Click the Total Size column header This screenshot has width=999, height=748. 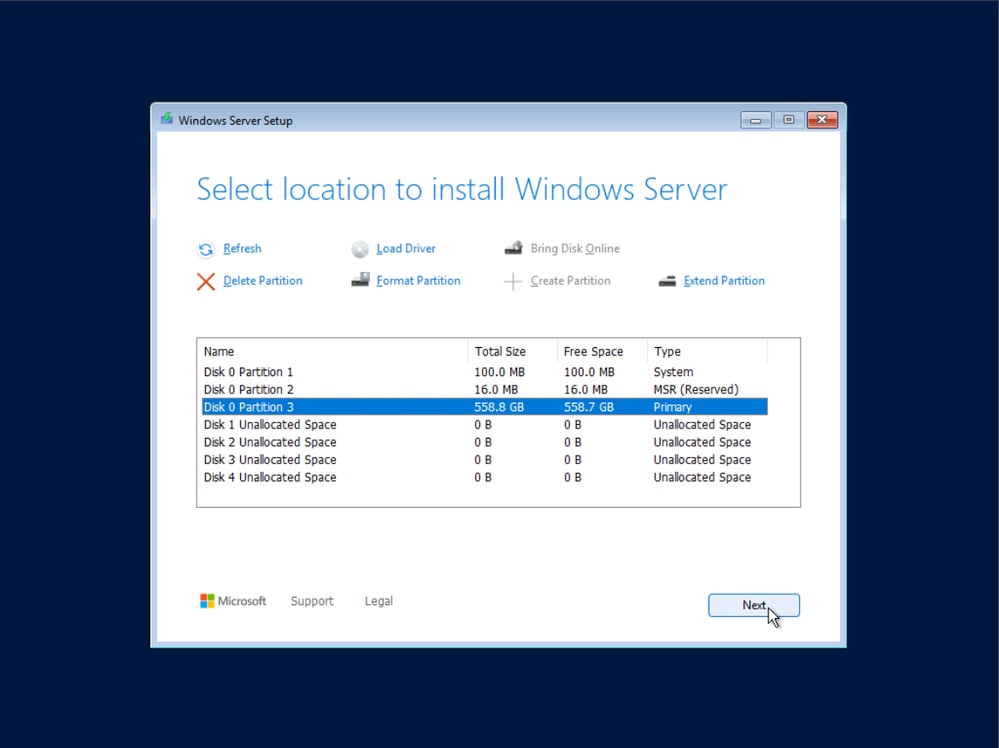click(500, 351)
